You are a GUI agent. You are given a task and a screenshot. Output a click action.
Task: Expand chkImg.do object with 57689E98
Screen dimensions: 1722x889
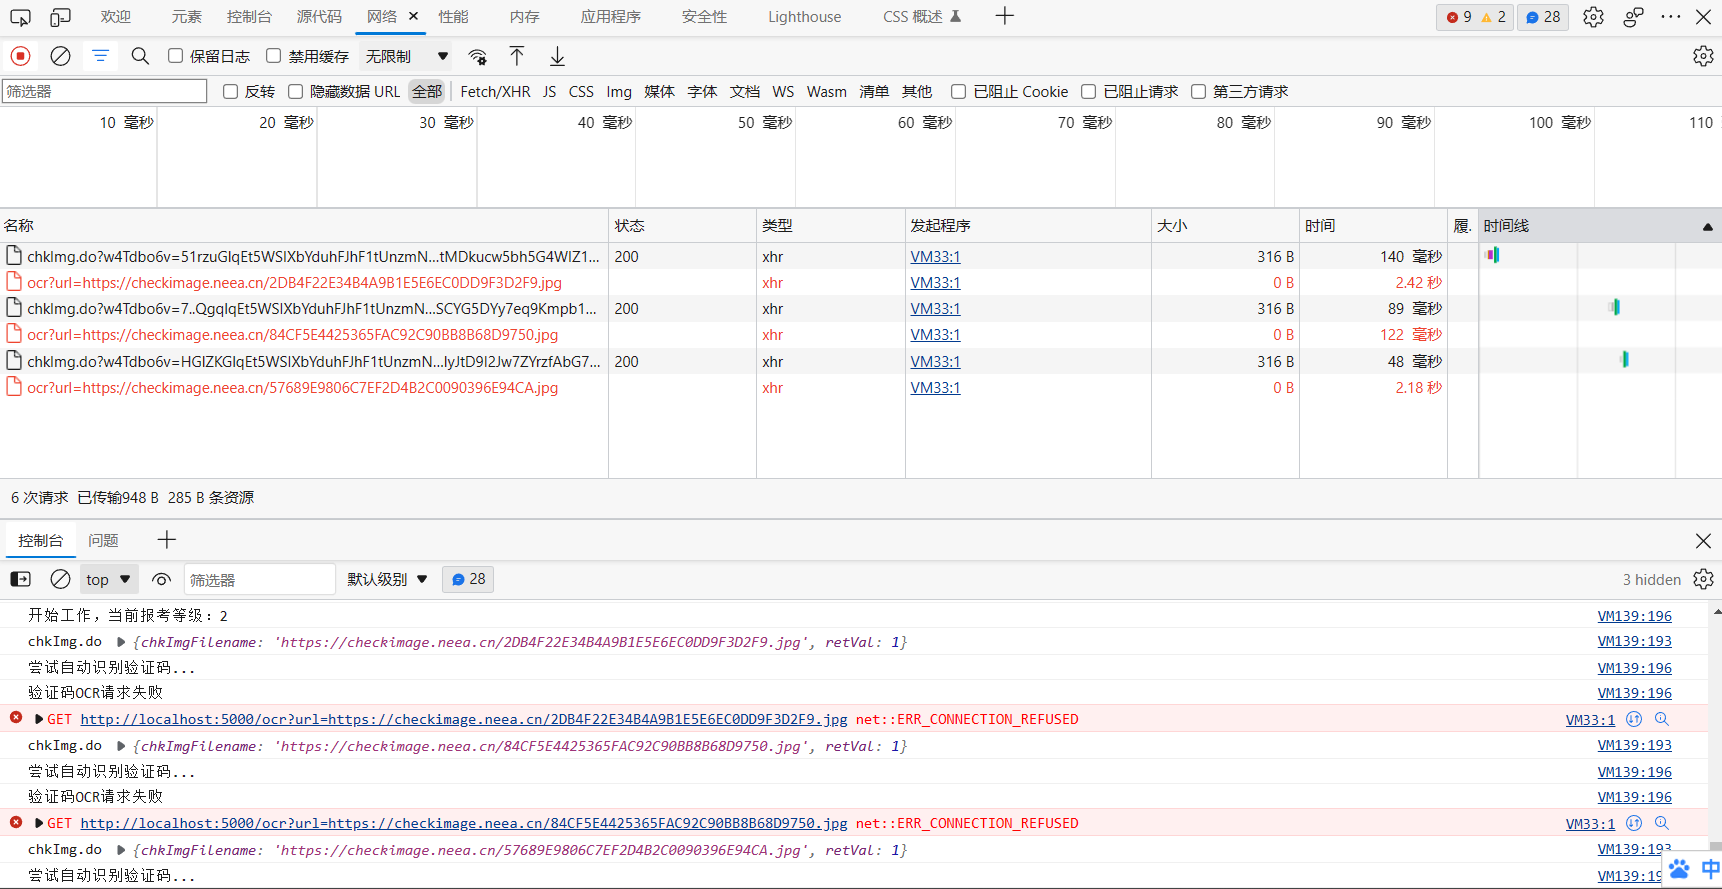tap(121, 850)
